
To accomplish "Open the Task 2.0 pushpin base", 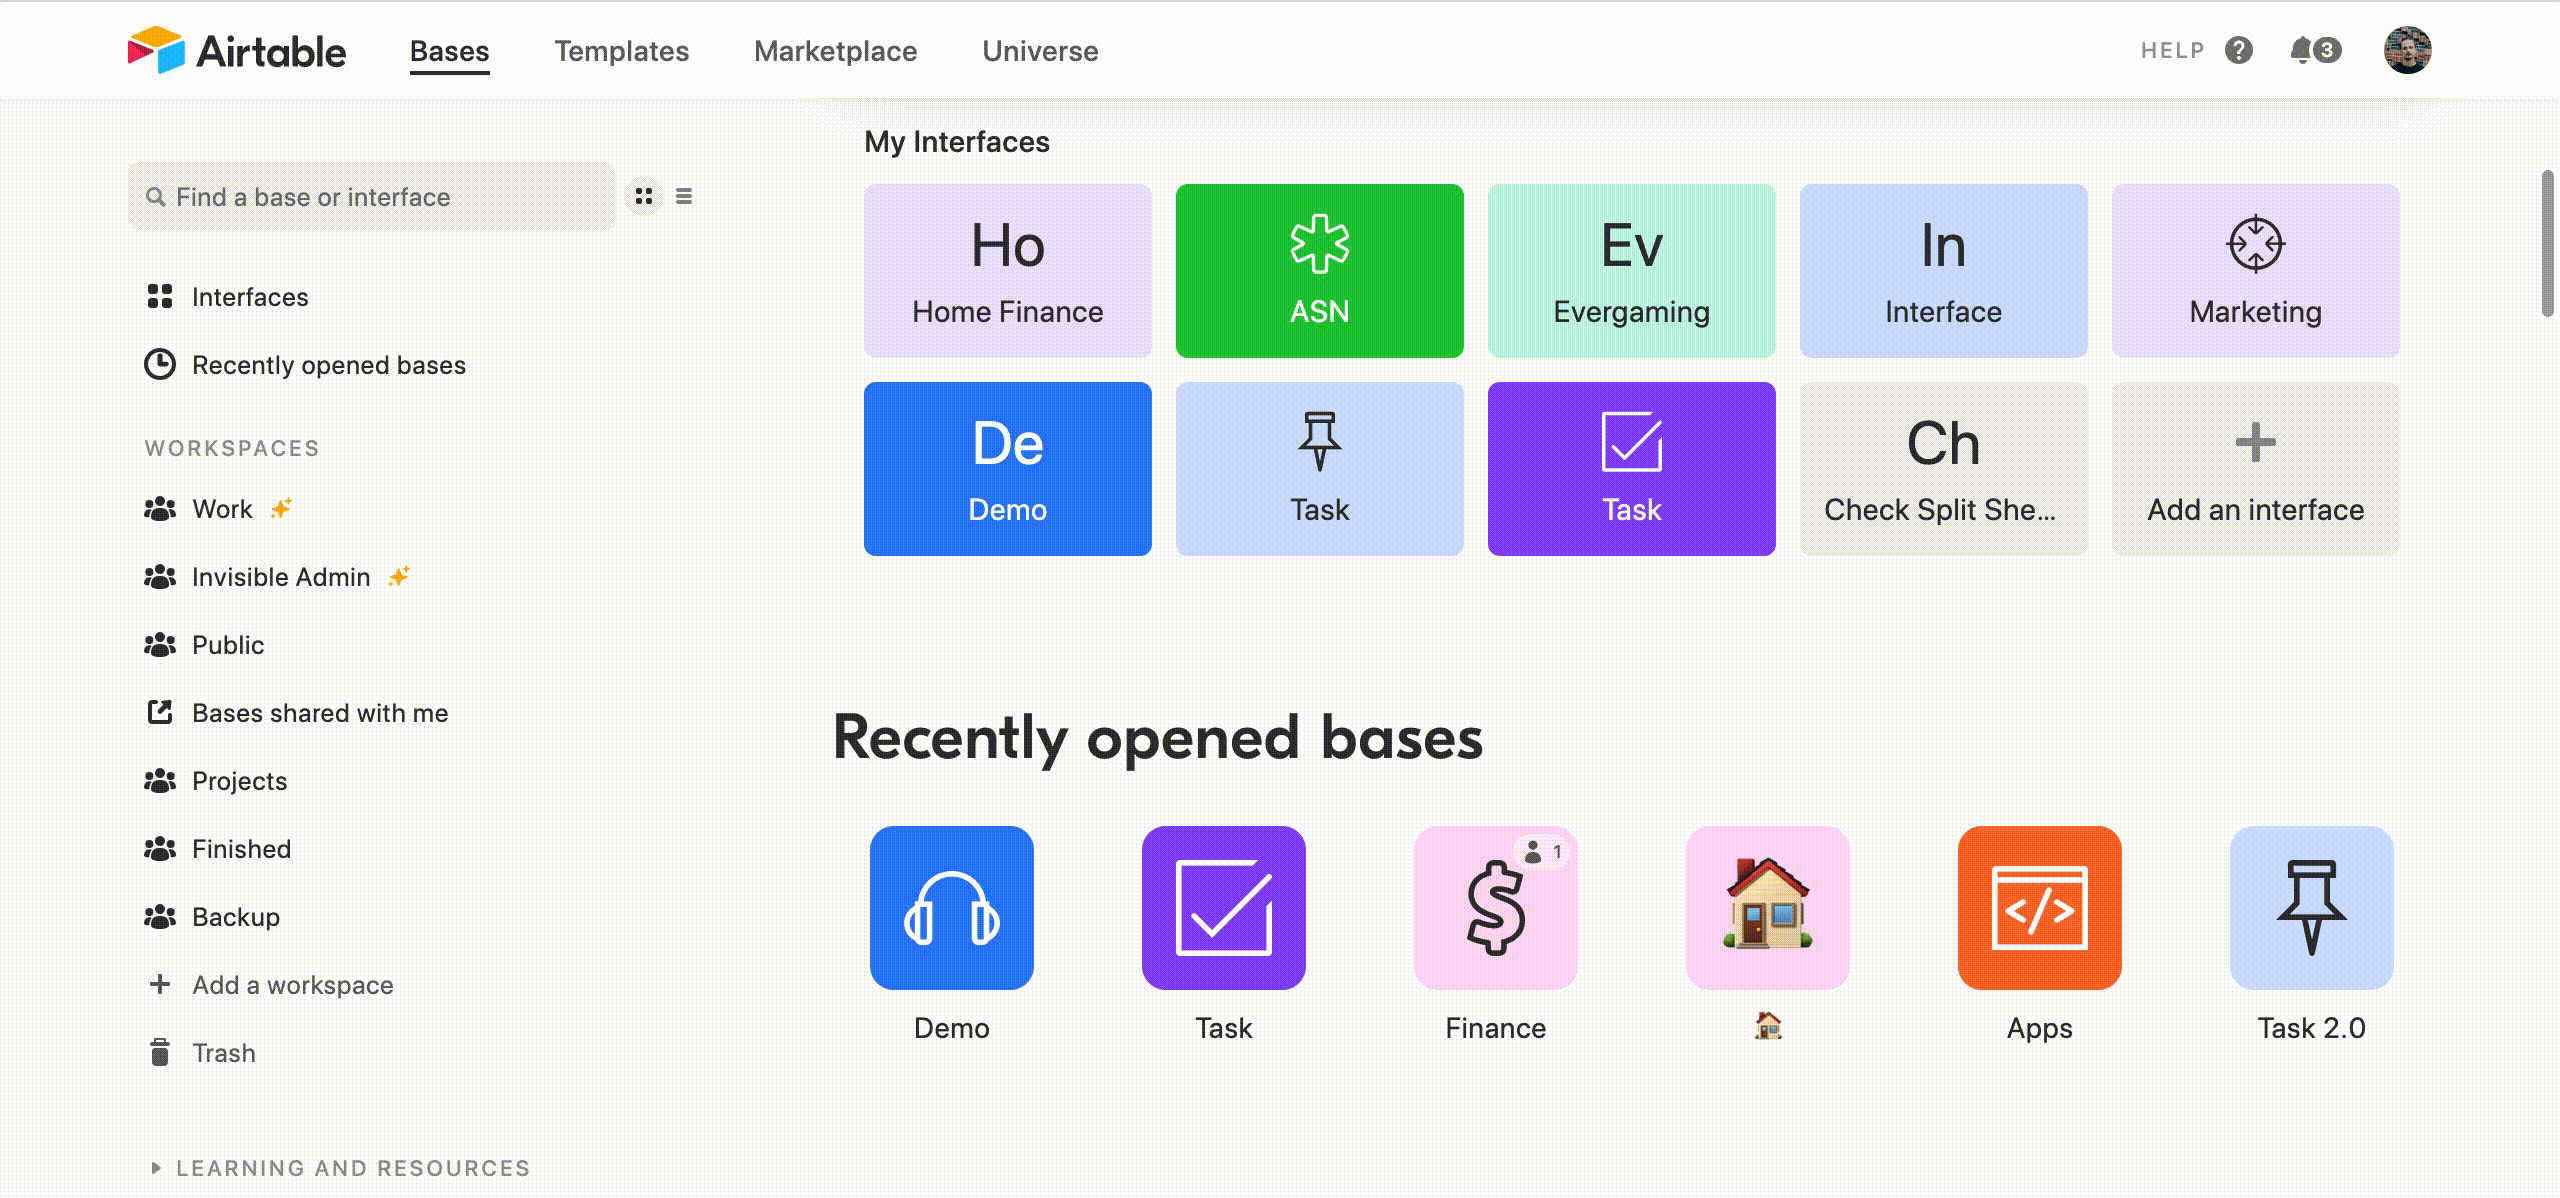I will (2311, 908).
